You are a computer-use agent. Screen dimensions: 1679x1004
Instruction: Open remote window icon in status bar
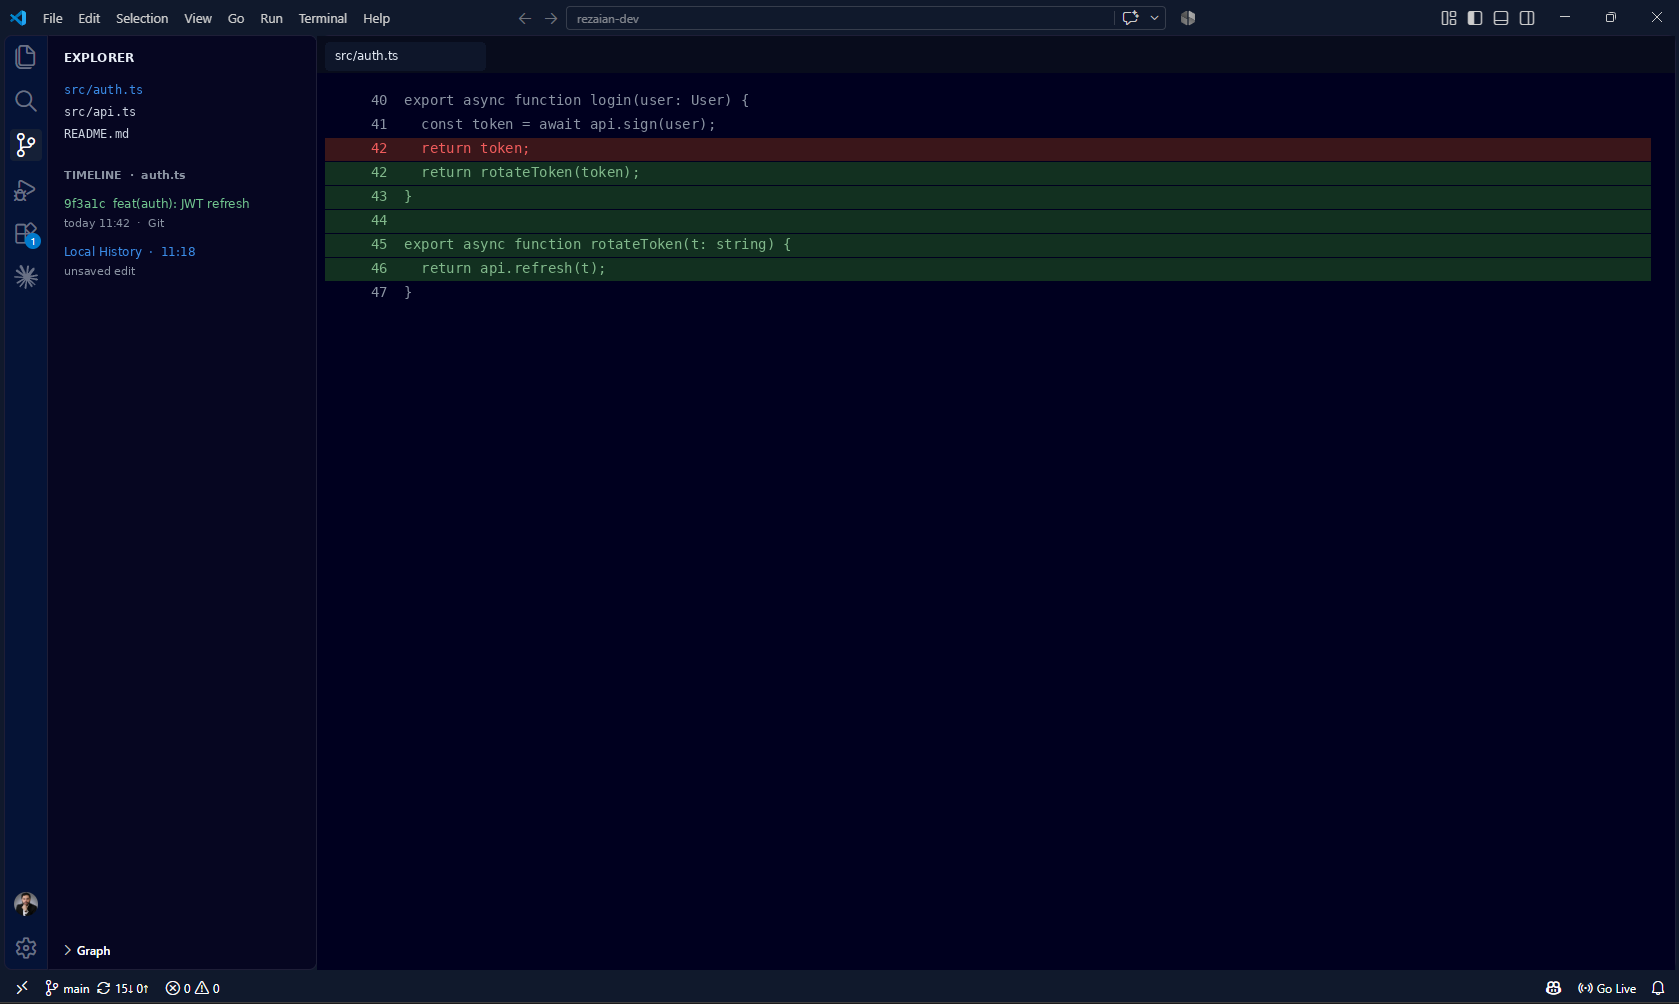[x=22, y=988]
